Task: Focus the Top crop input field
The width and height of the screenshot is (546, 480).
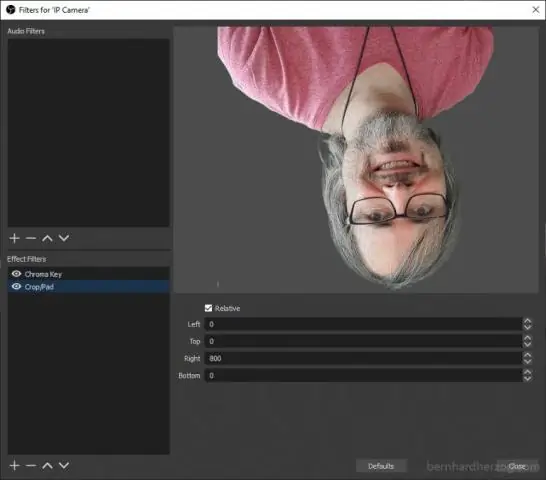Action: (363, 341)
